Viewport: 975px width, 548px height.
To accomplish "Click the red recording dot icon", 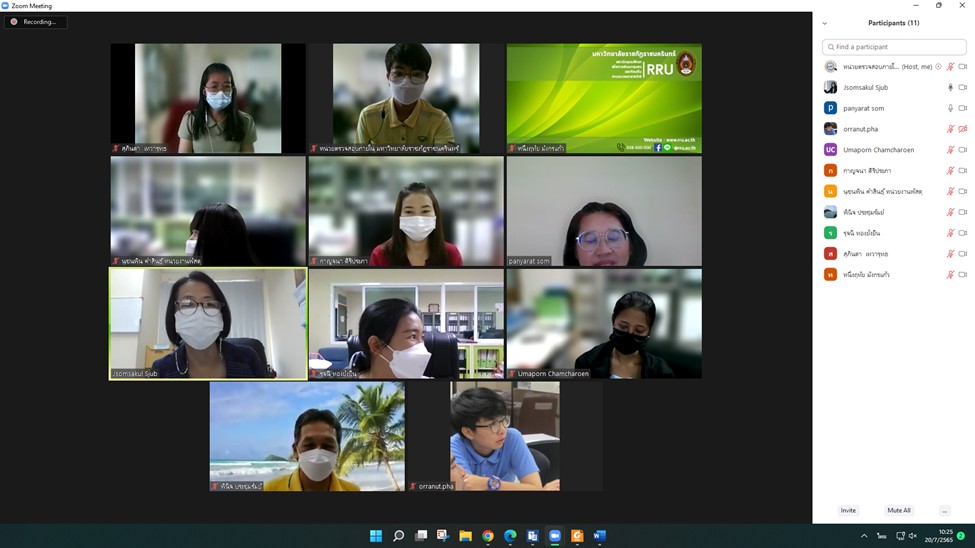I will pyautogui.click(x=14, y=22).
